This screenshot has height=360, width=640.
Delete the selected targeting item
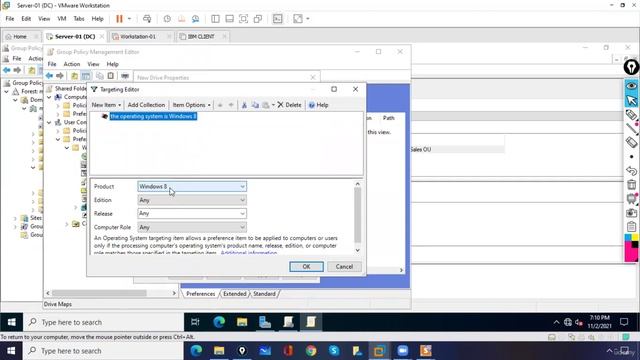(x=289, y=105)
